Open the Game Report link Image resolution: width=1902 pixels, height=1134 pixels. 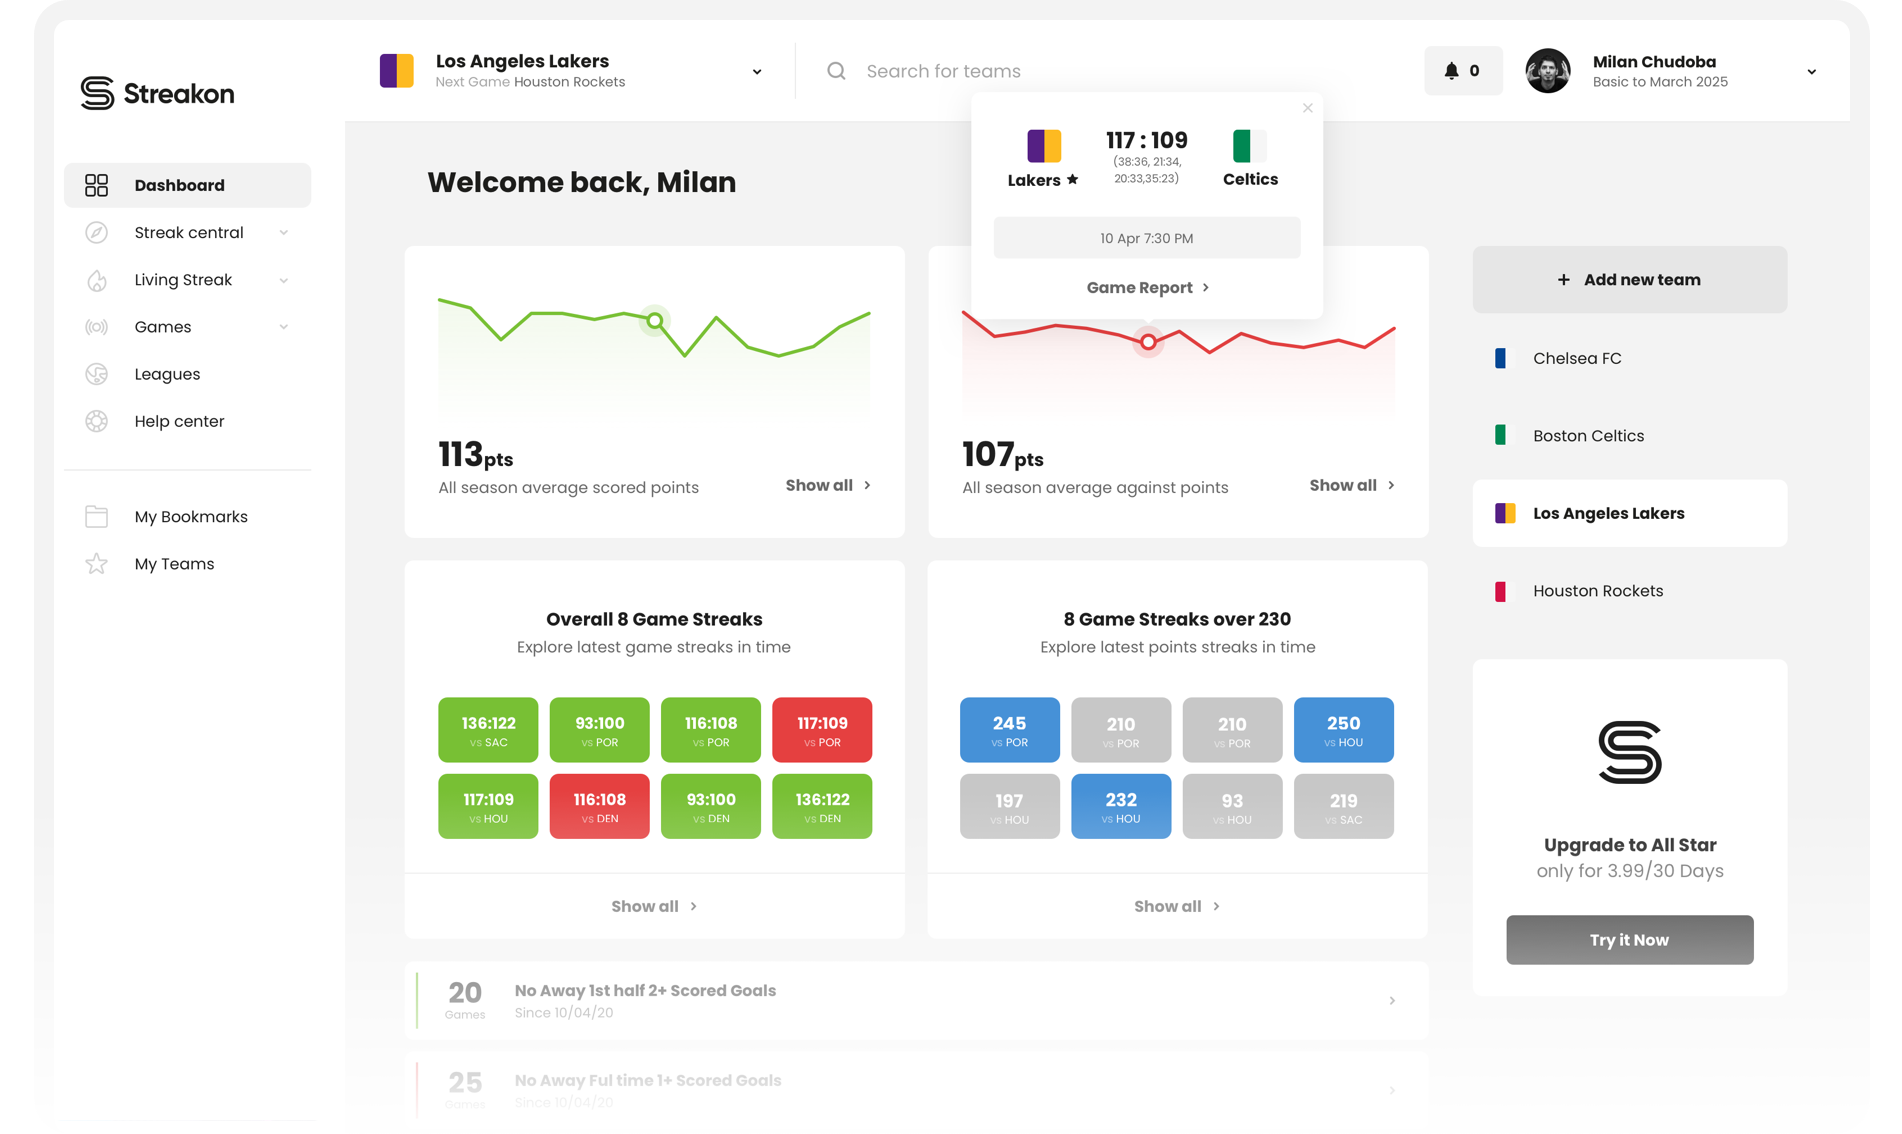pos(1147,288)
